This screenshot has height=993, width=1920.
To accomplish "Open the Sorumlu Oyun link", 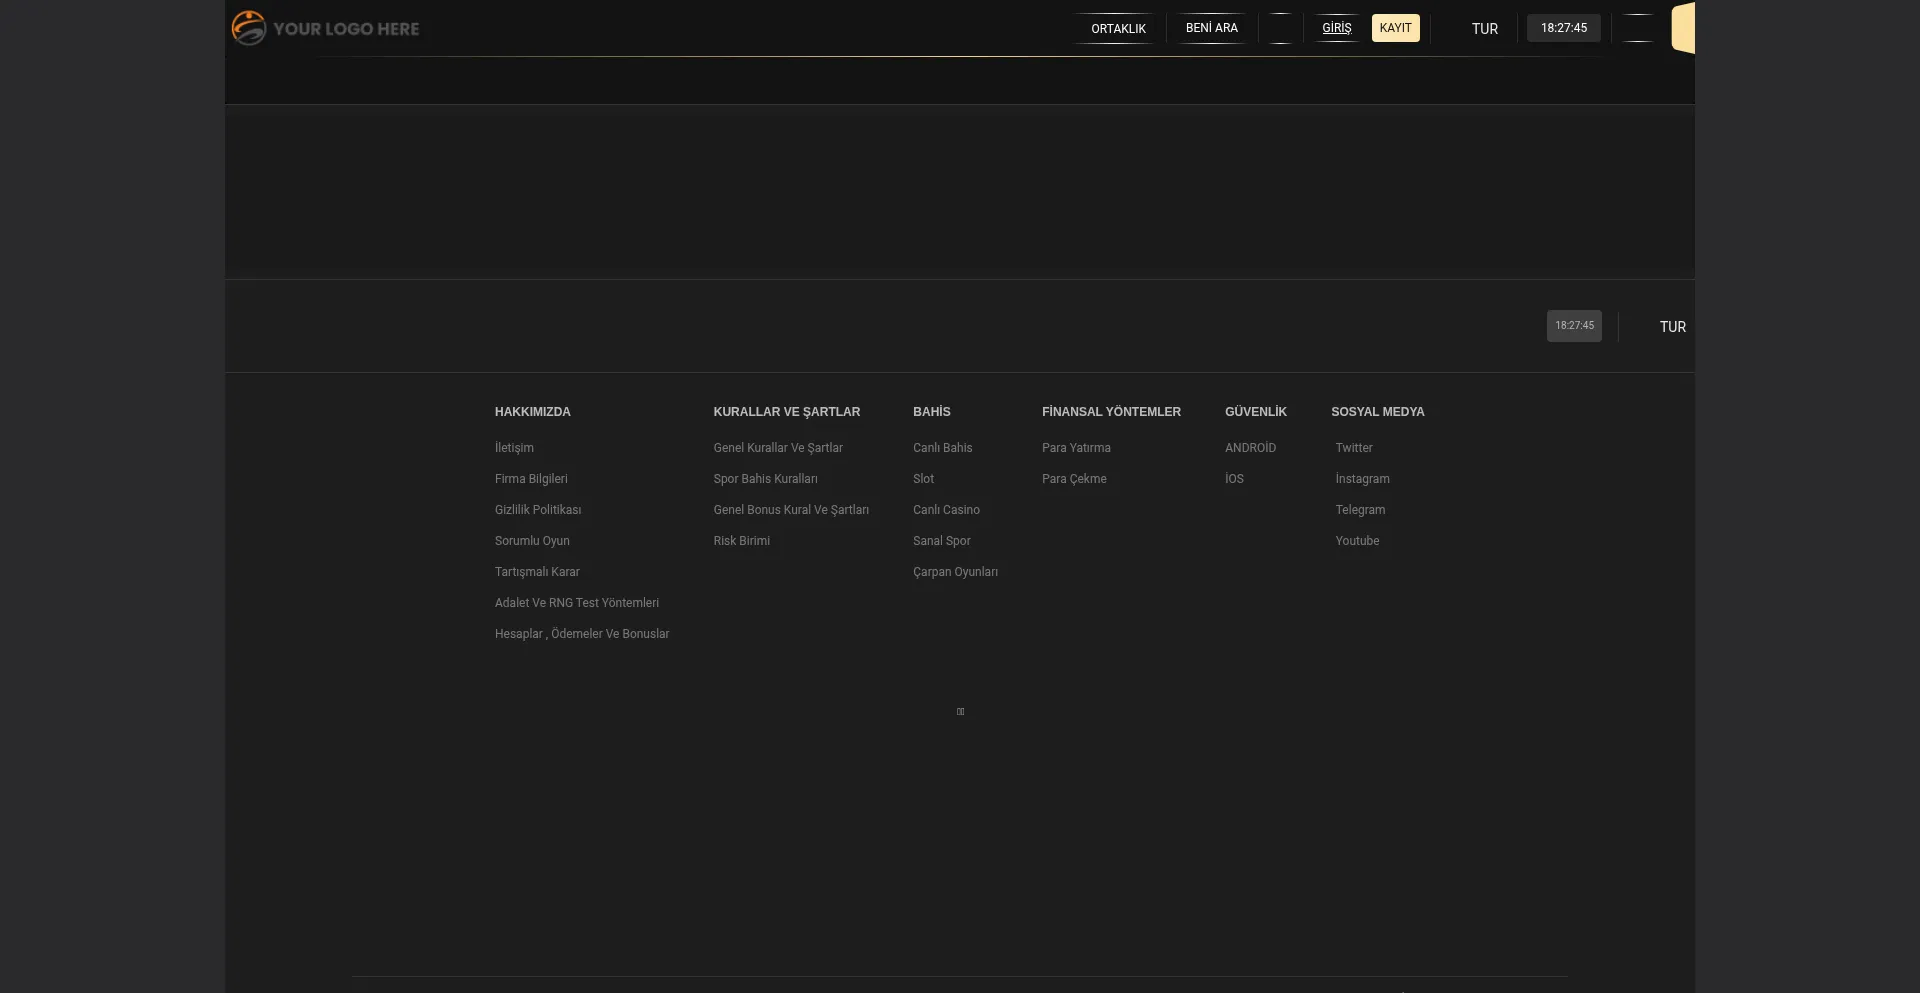I will click(532, 541).
